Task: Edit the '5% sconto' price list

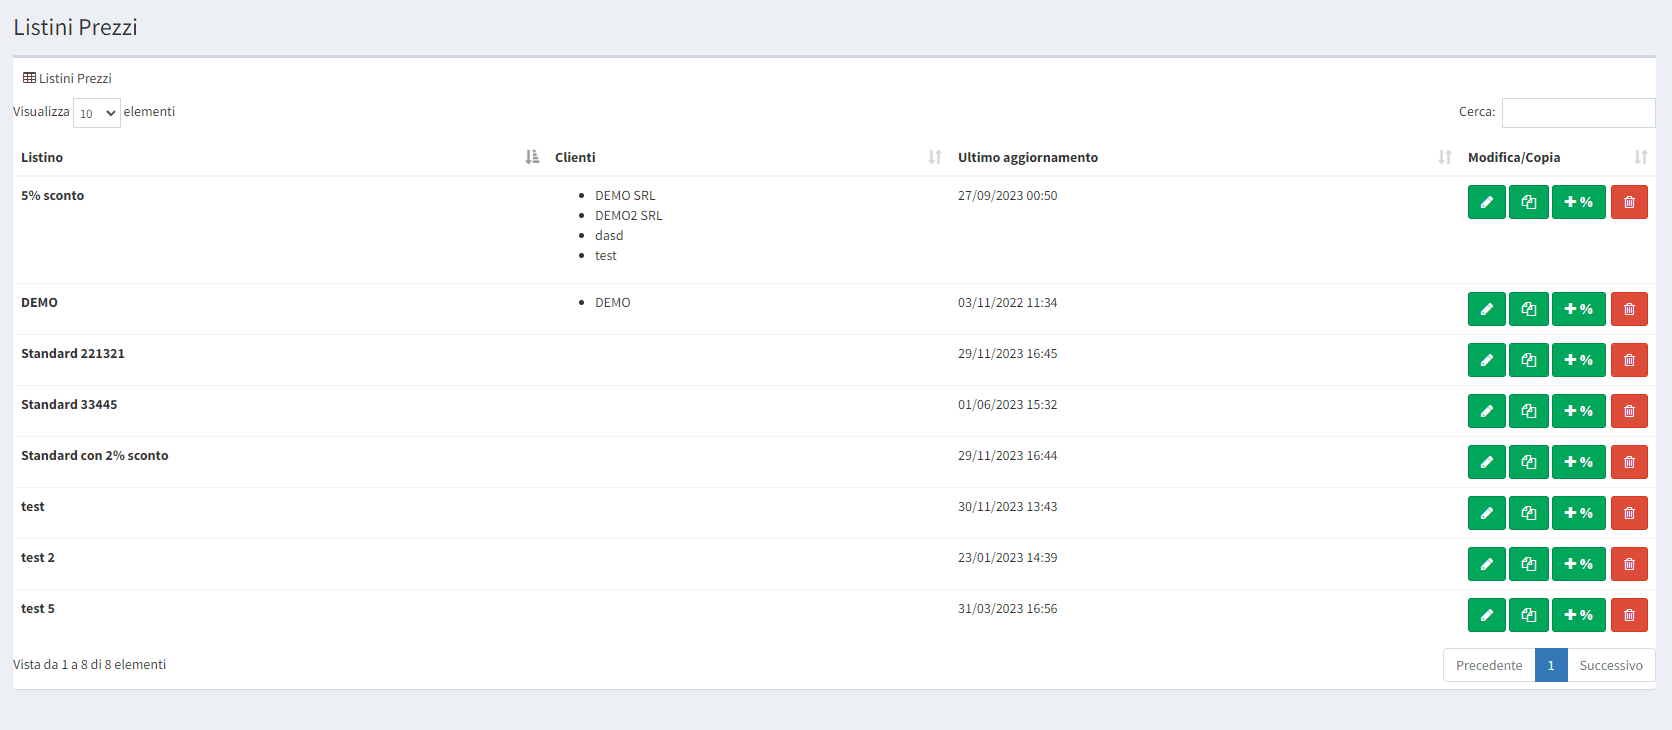Action: (1486, 202)
